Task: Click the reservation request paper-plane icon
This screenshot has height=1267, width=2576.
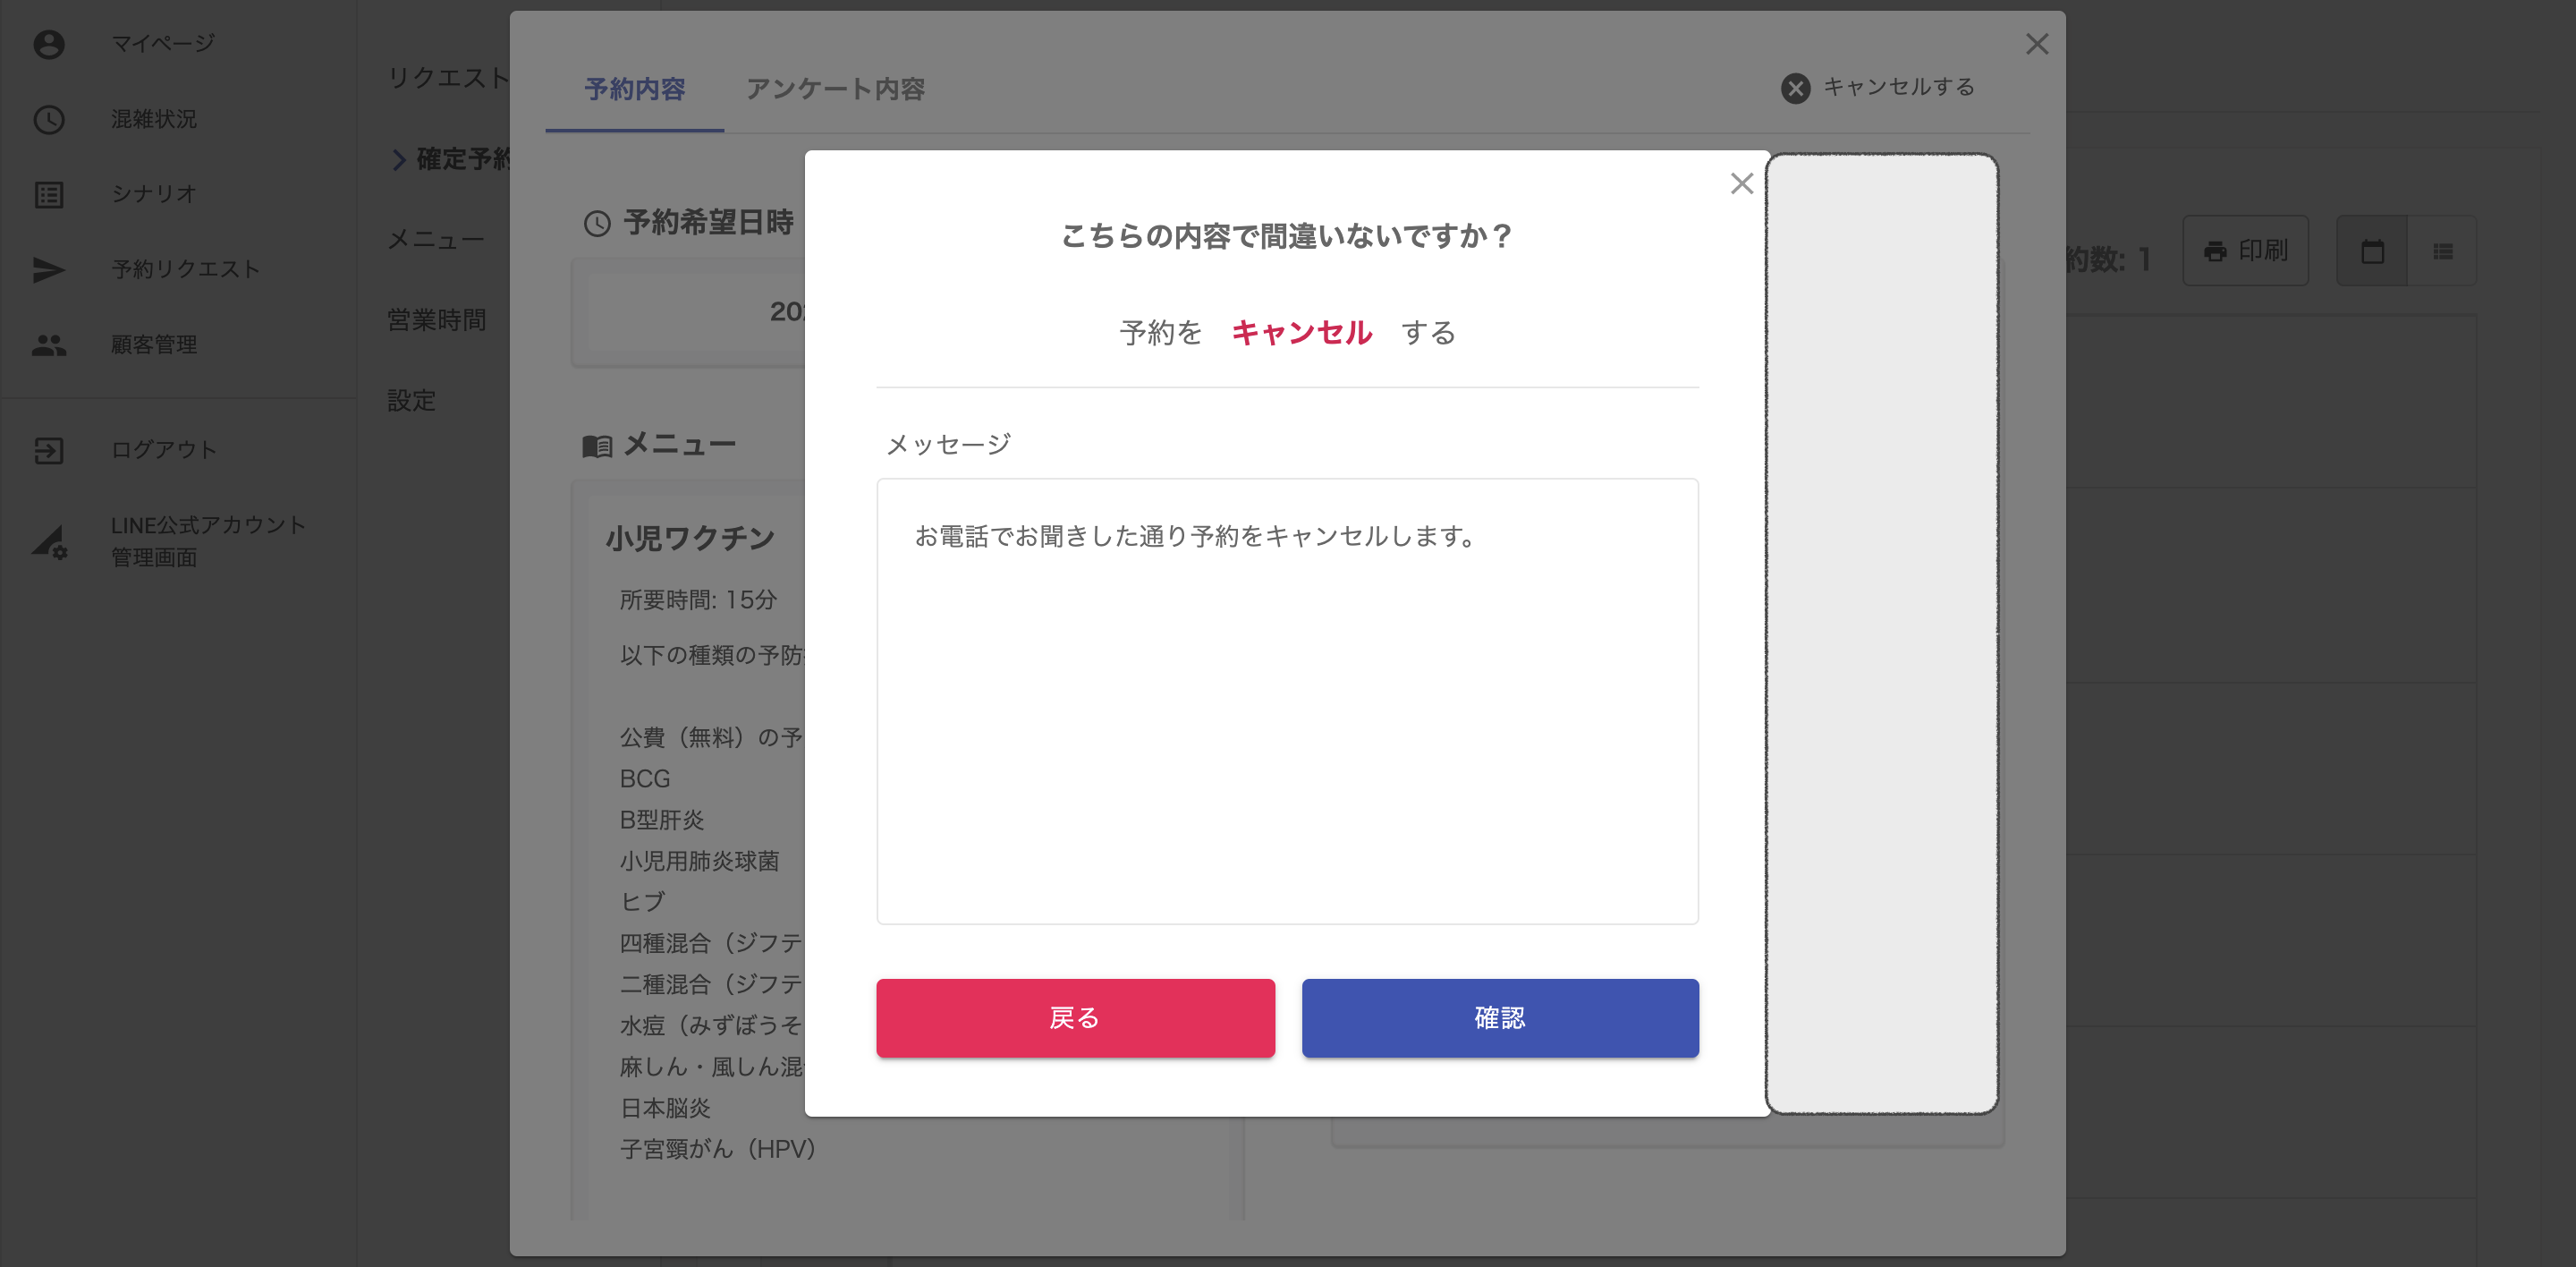Action: tap(48, 269)
